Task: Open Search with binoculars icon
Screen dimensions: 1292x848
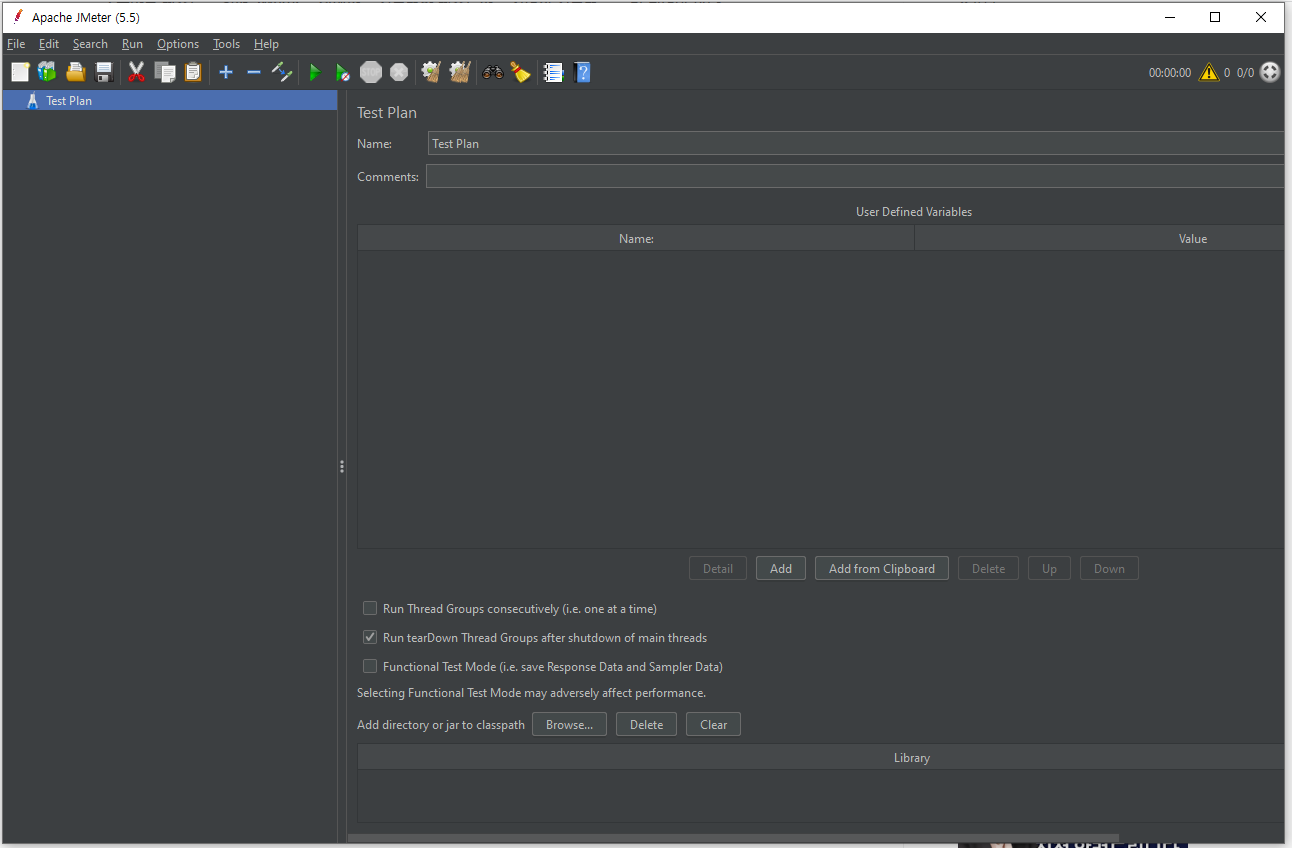Action: pos(493,72)
